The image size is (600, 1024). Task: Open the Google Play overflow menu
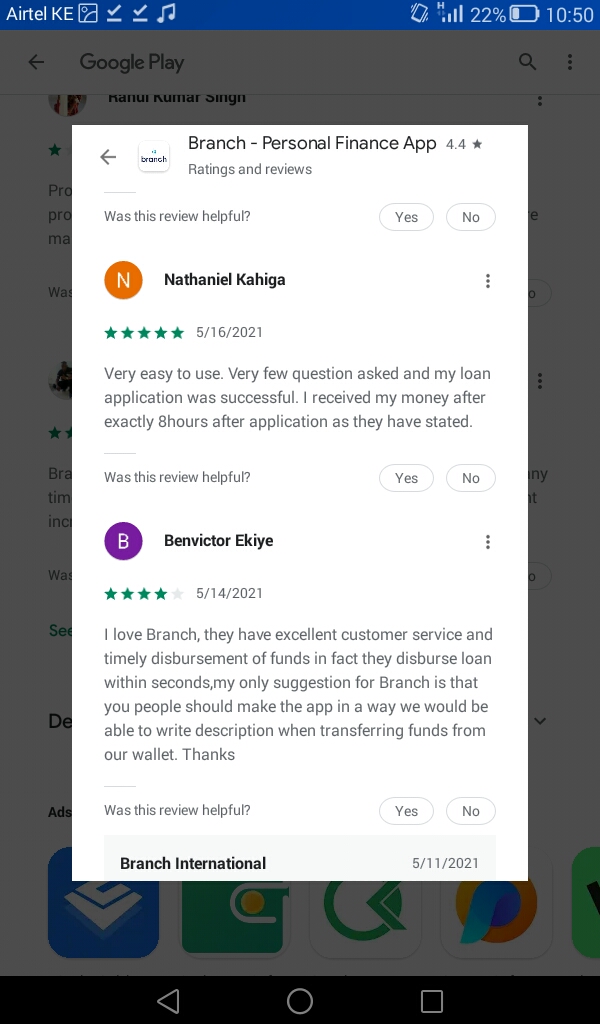pyautogui.click(x=570, y=62)
